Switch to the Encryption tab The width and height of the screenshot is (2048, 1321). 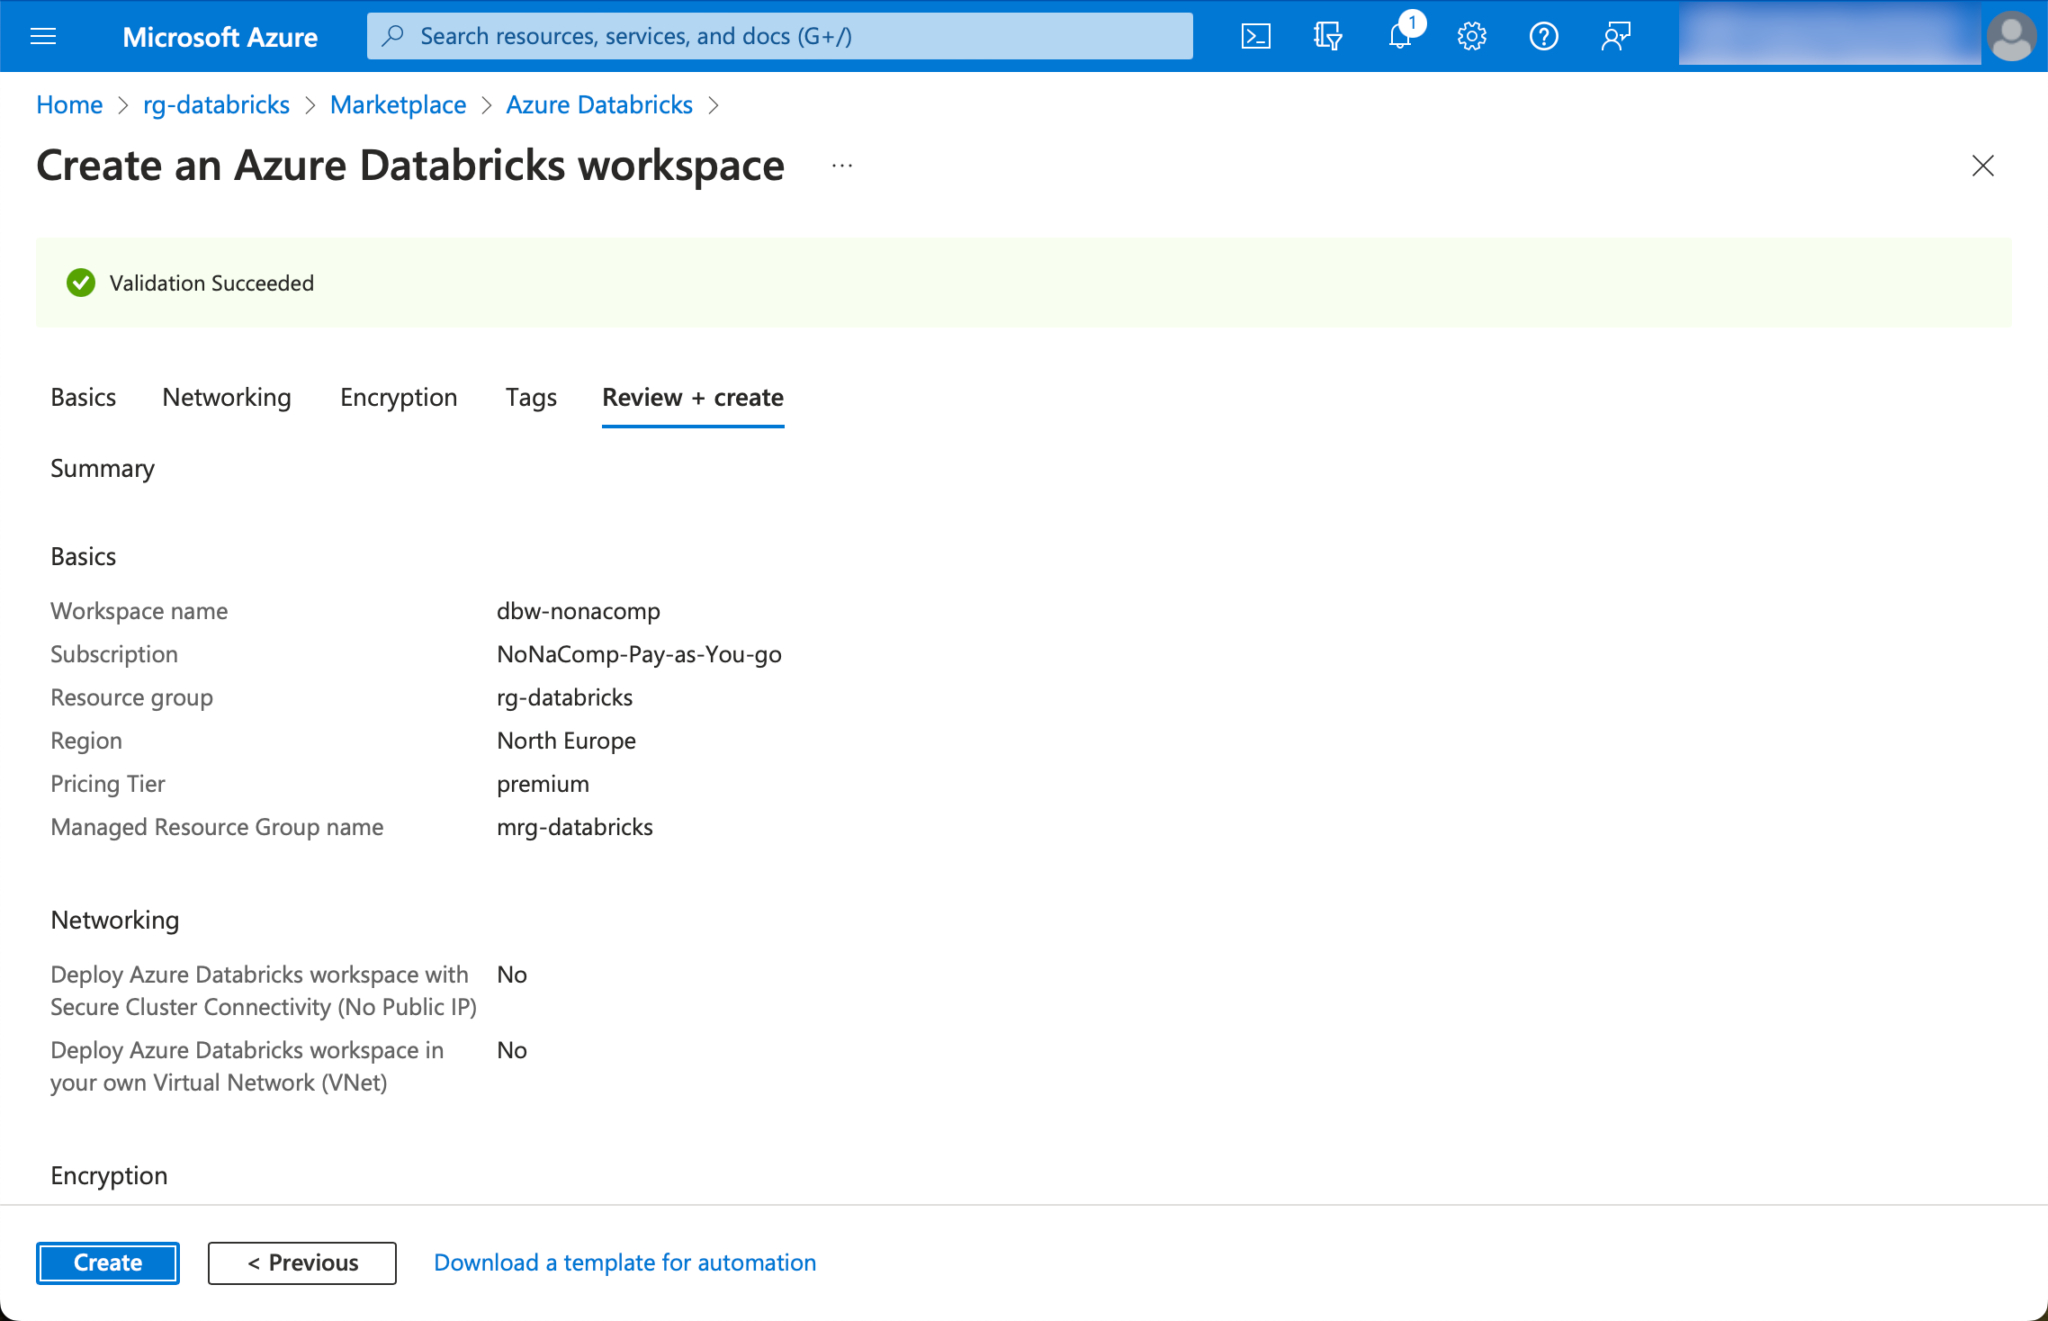[x=398, y=397]
